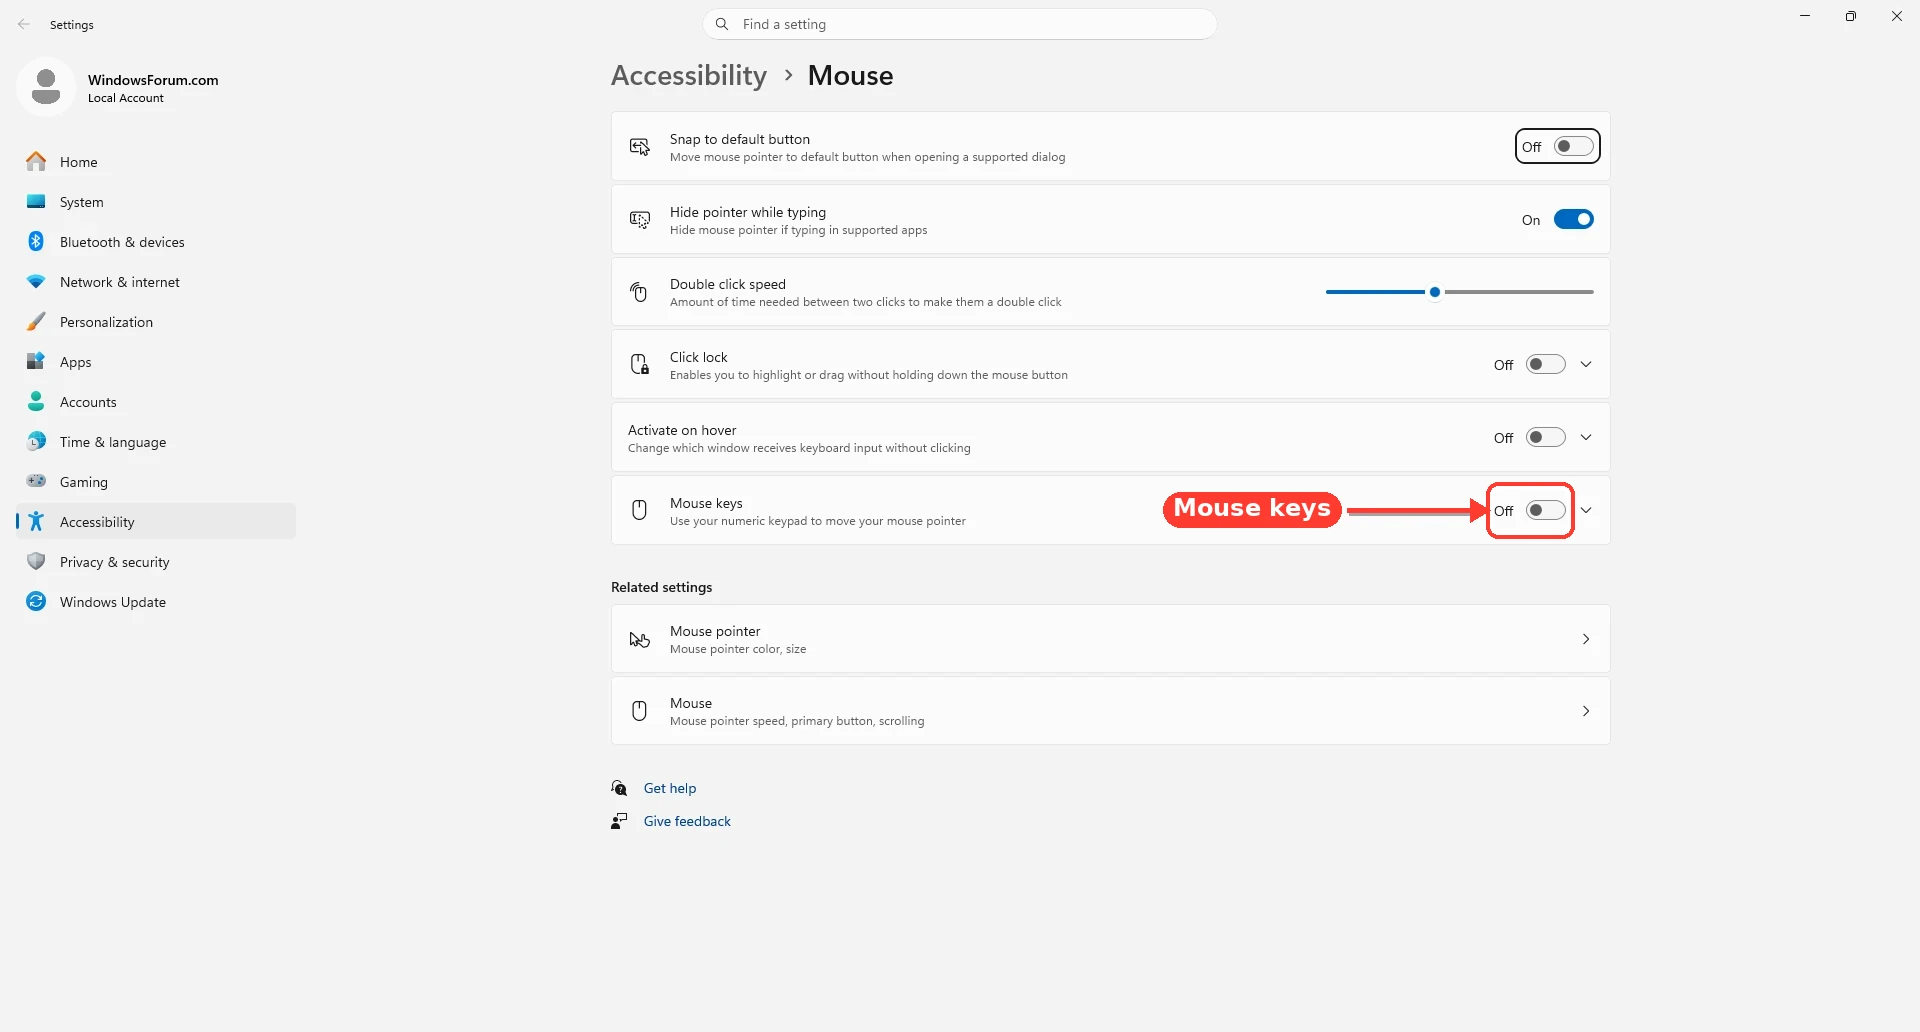
Task: Expand the Mouse keys options chevron
Action: click(x=1586, y=510)
